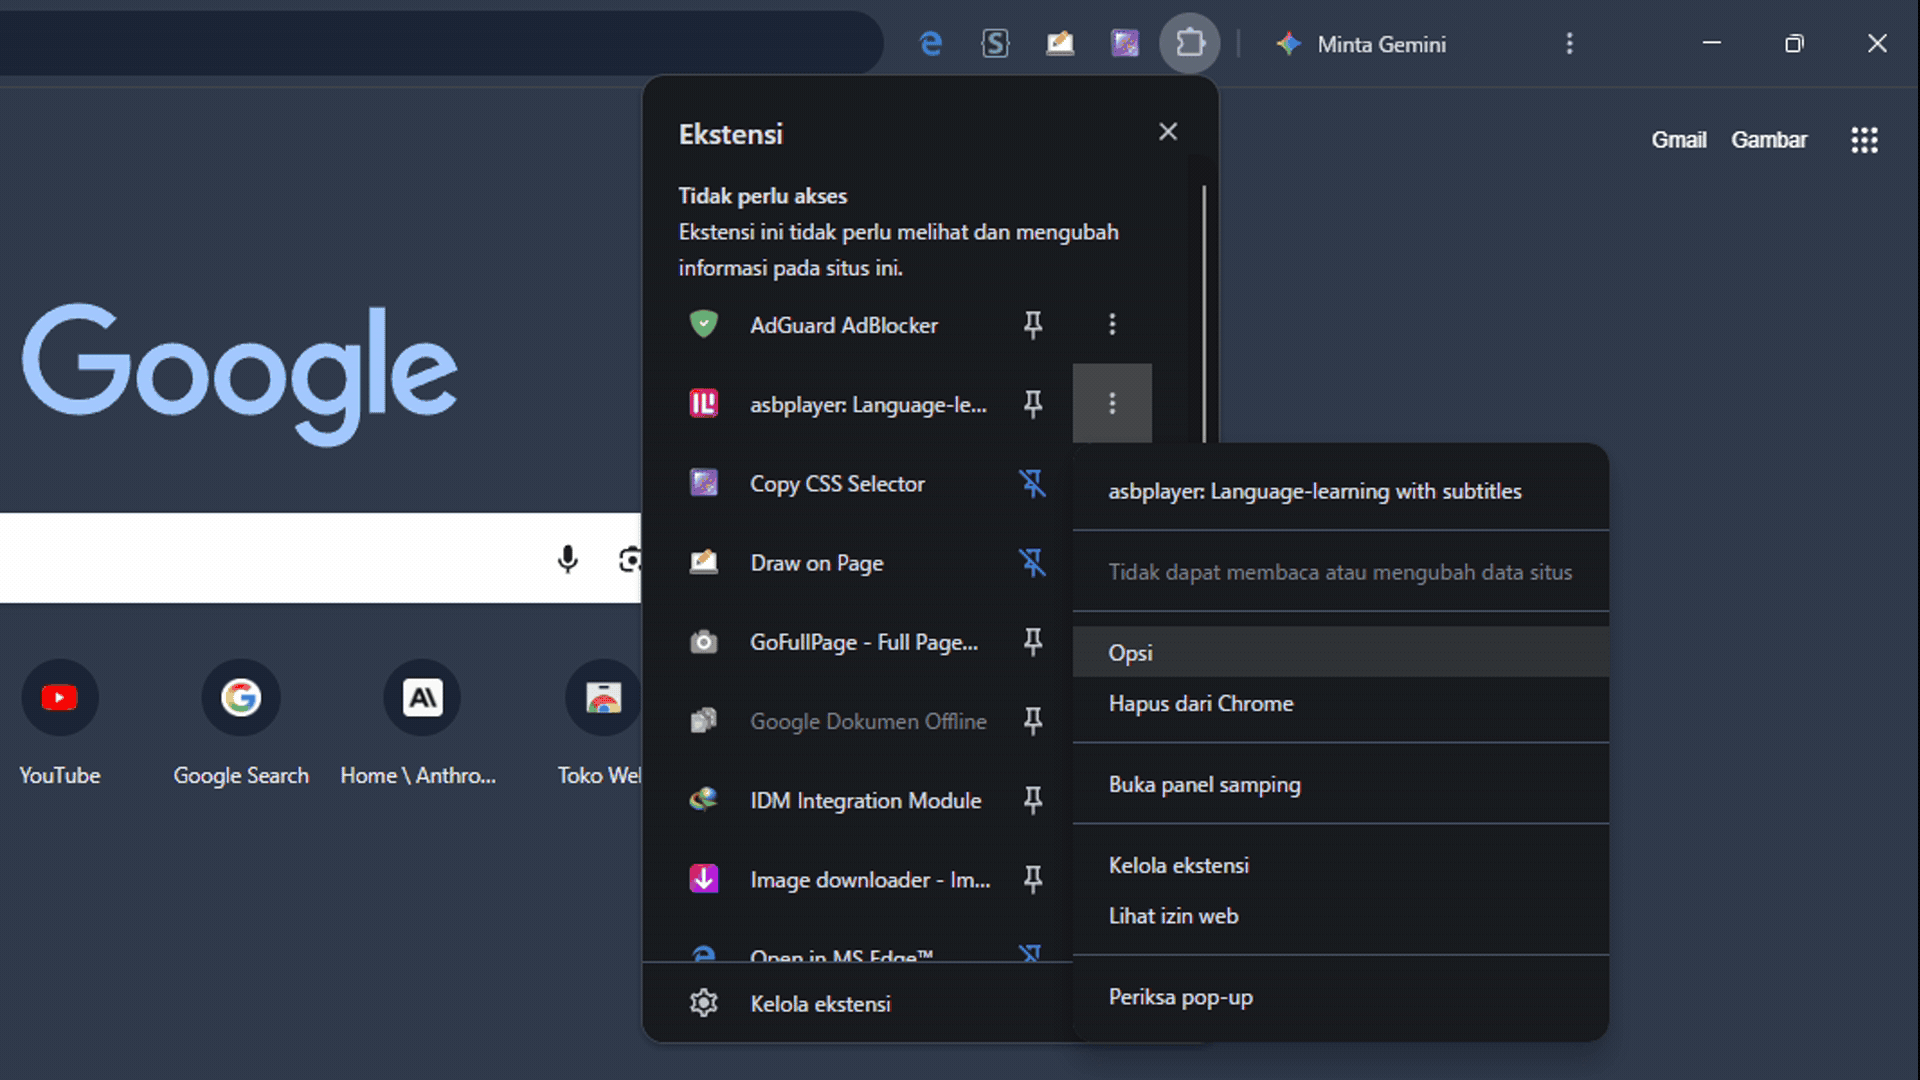Click asbplayer full name header in menu

(1315, 491)
